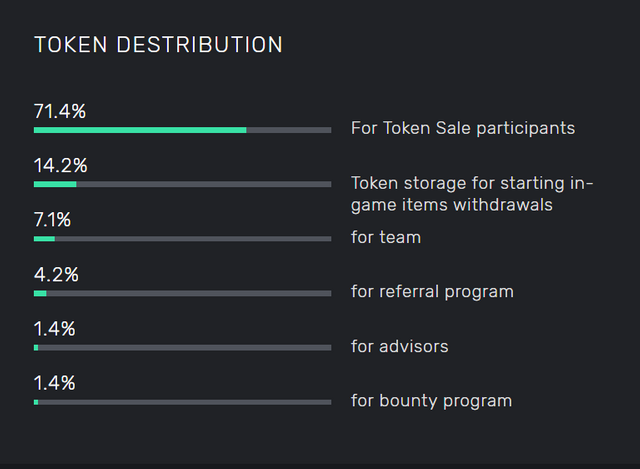
Task: Click gray unfilled part of Token Sale bar
Action: coord(290,130)
